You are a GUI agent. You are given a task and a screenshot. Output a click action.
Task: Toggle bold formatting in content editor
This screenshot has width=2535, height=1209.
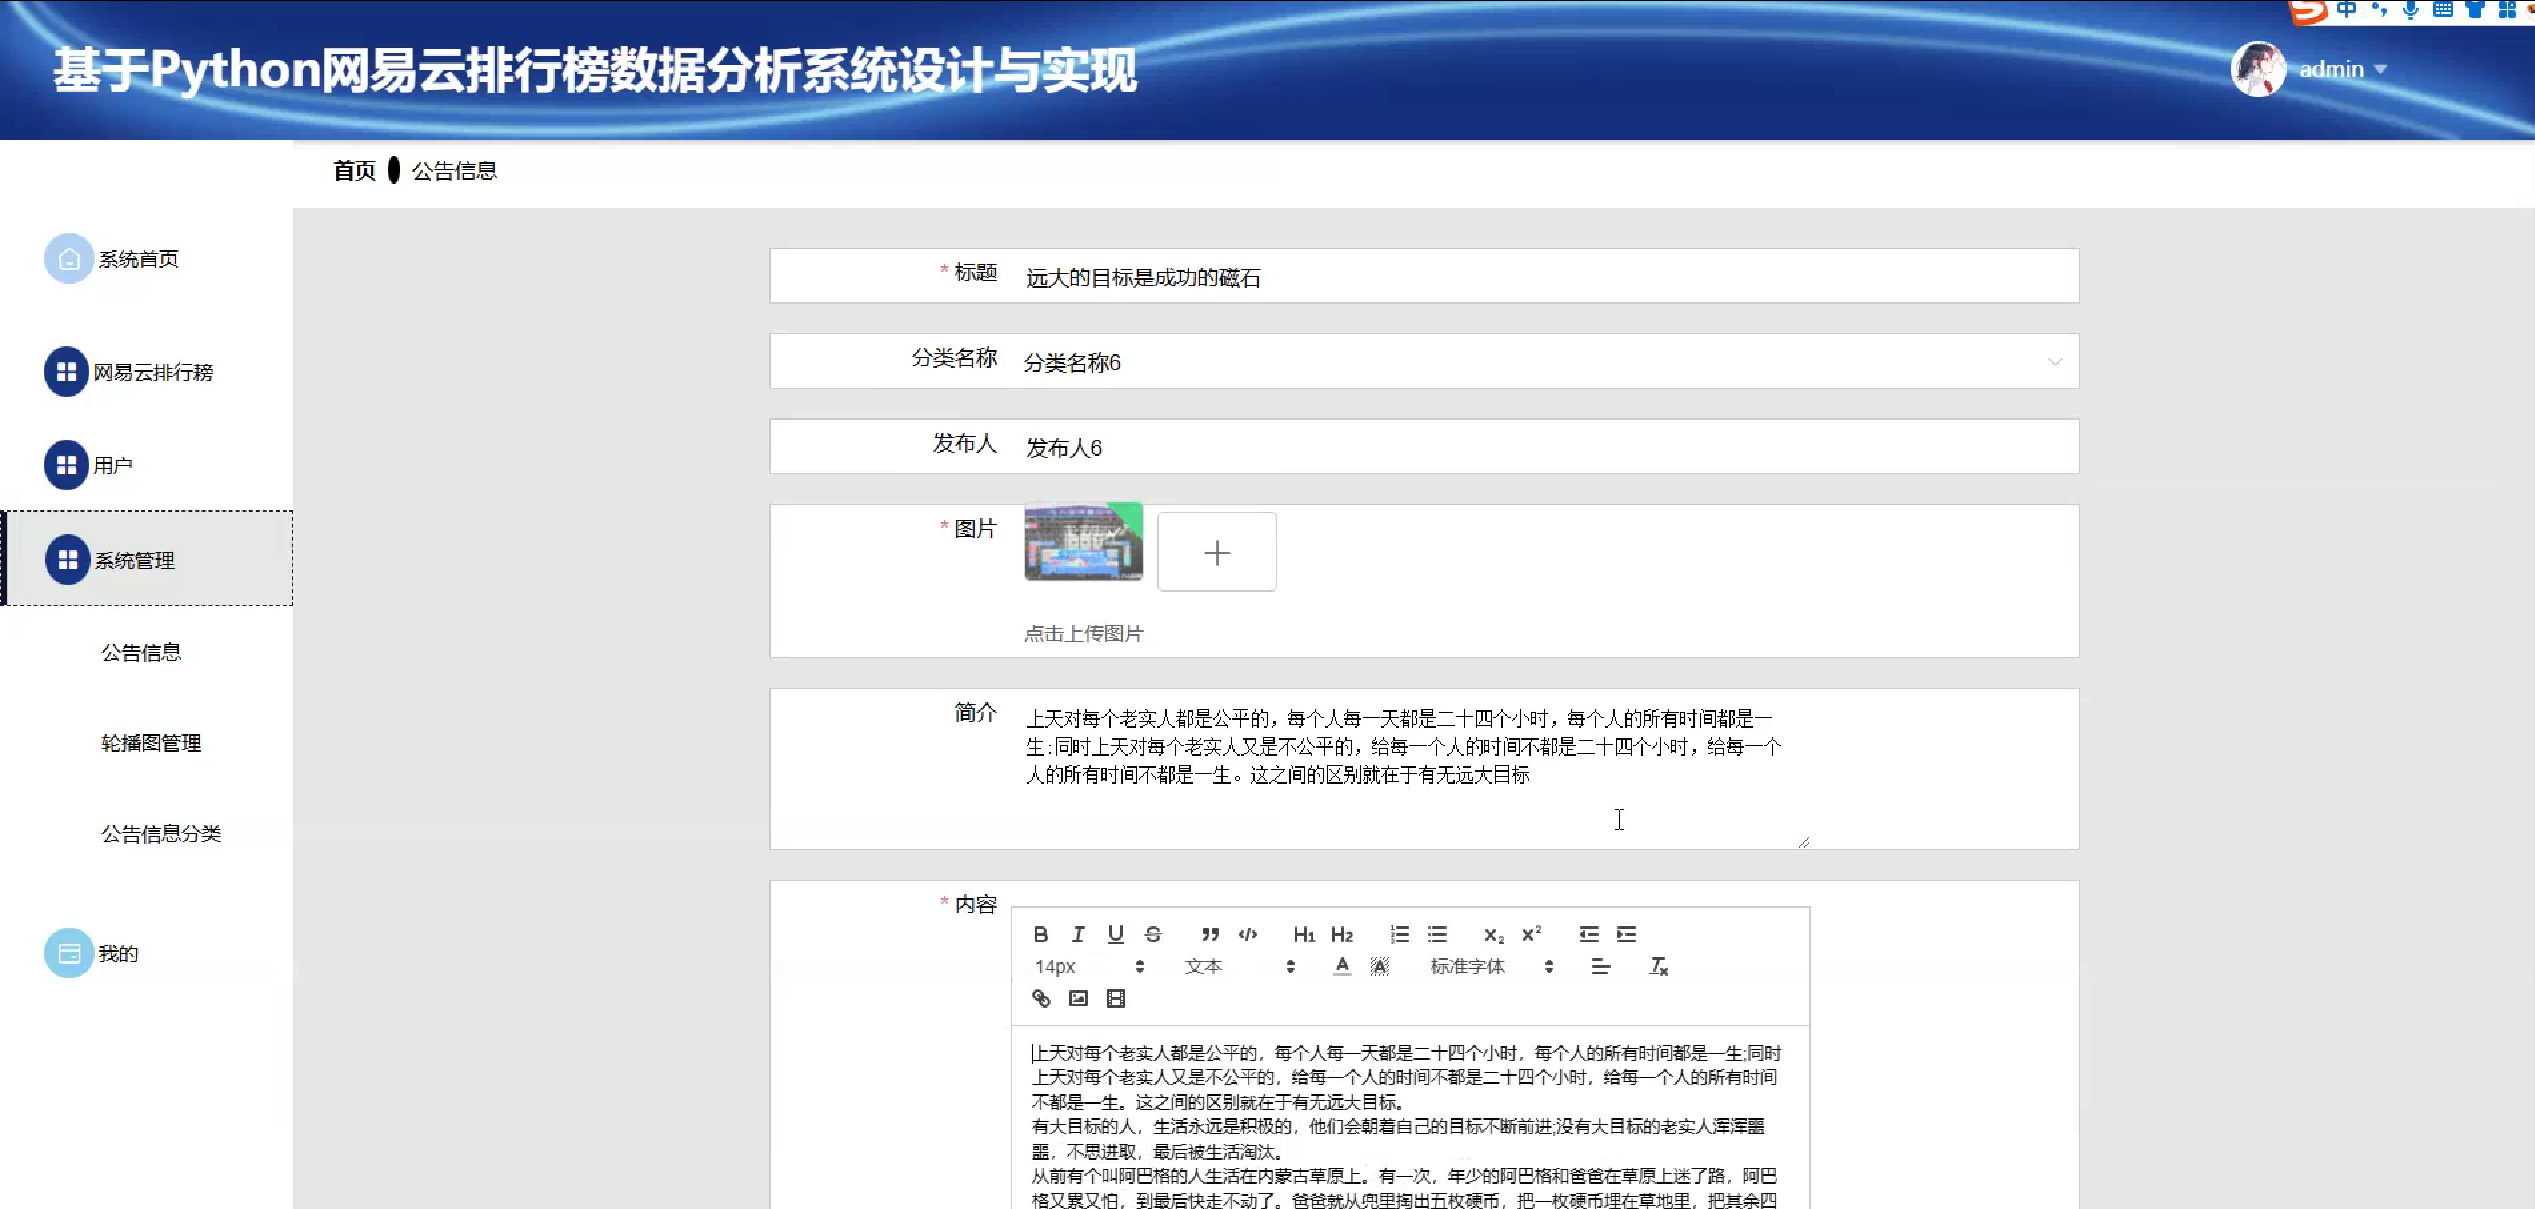point(1041,934)
